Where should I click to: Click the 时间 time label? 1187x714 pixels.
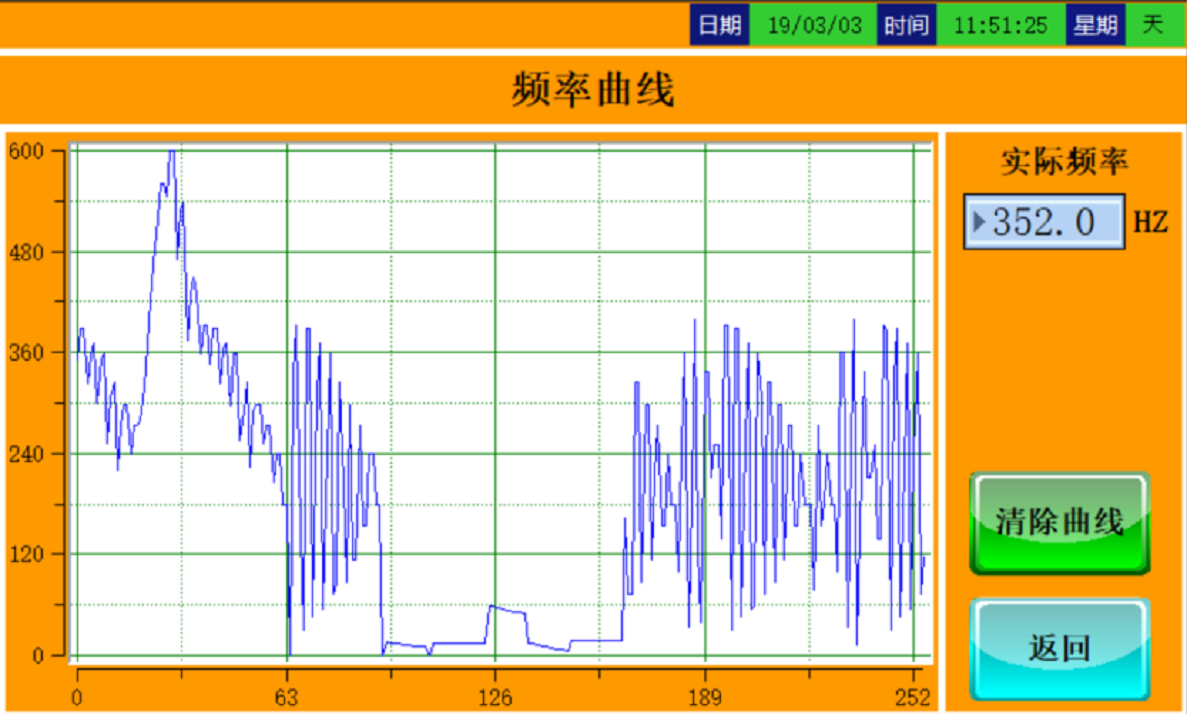tap(906, 25)
